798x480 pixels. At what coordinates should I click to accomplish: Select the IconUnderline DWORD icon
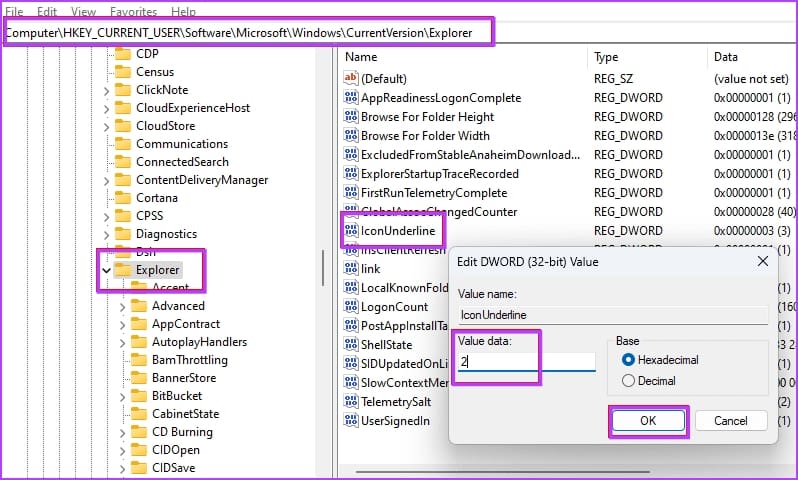point(351,231)
